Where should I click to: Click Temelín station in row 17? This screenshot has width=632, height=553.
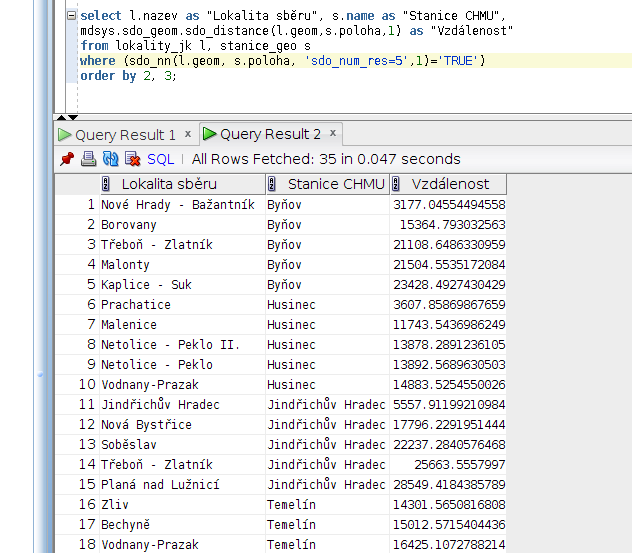point(327,524)
